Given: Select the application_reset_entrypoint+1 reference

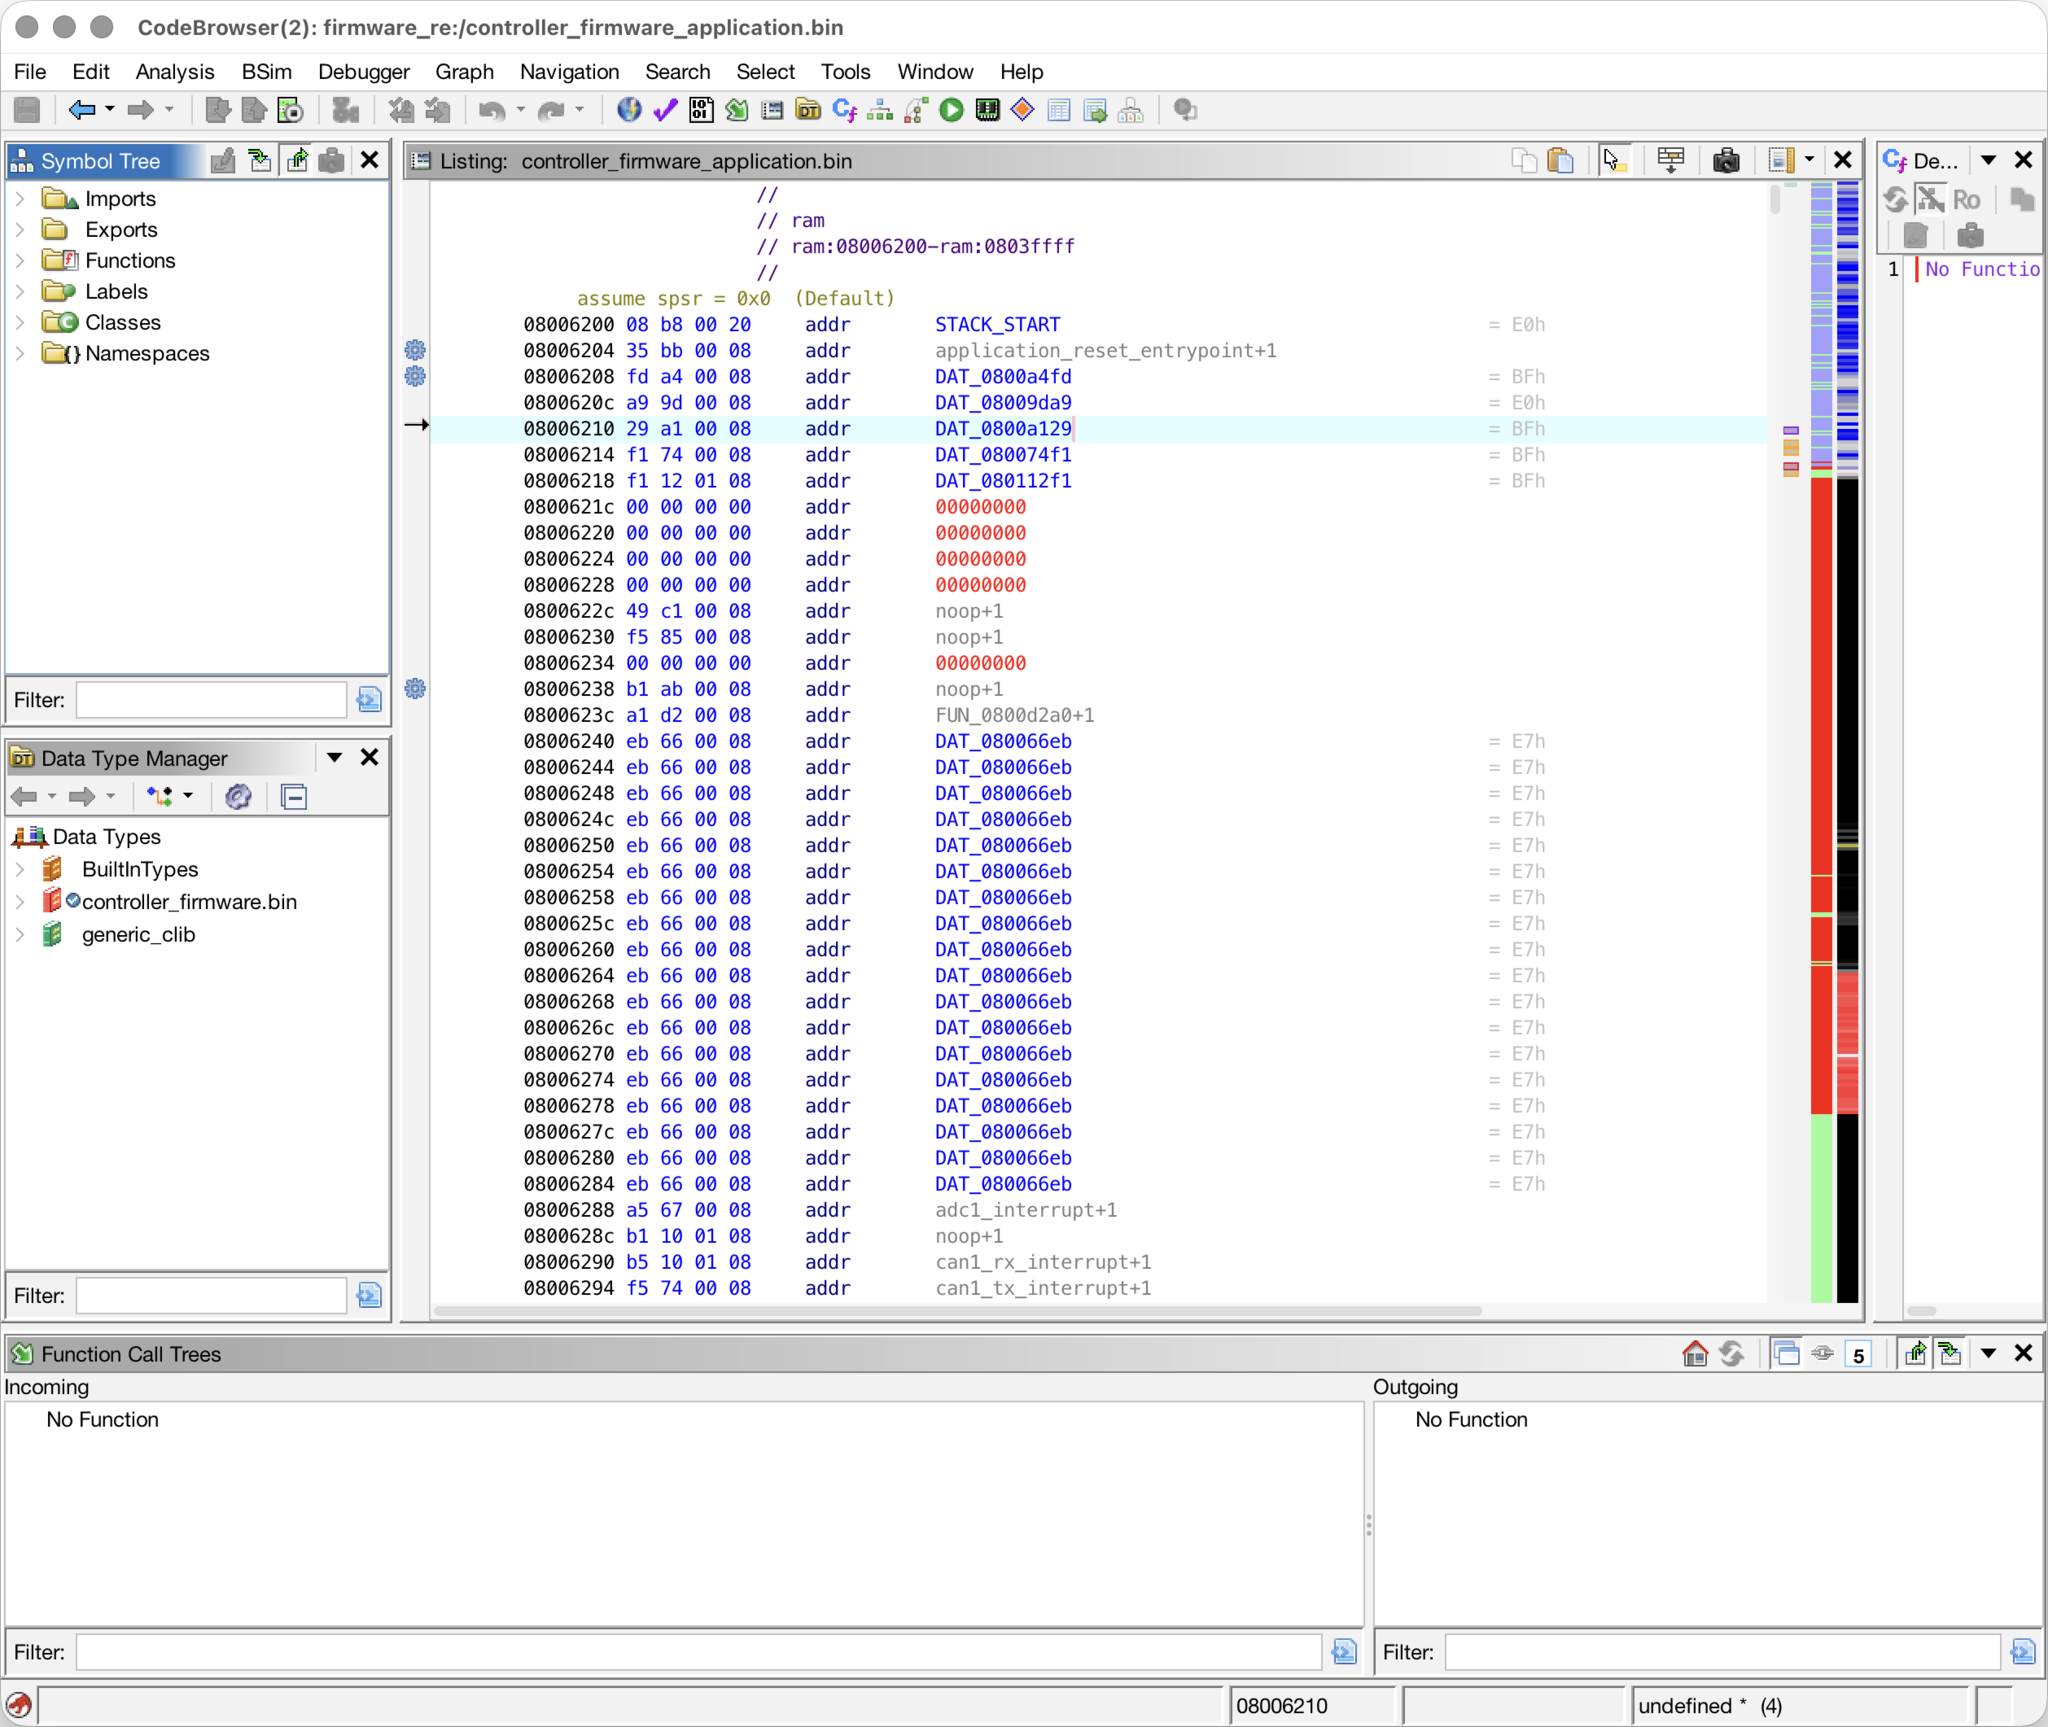Looking at the screenshot, I should [x=1105, y=351].
